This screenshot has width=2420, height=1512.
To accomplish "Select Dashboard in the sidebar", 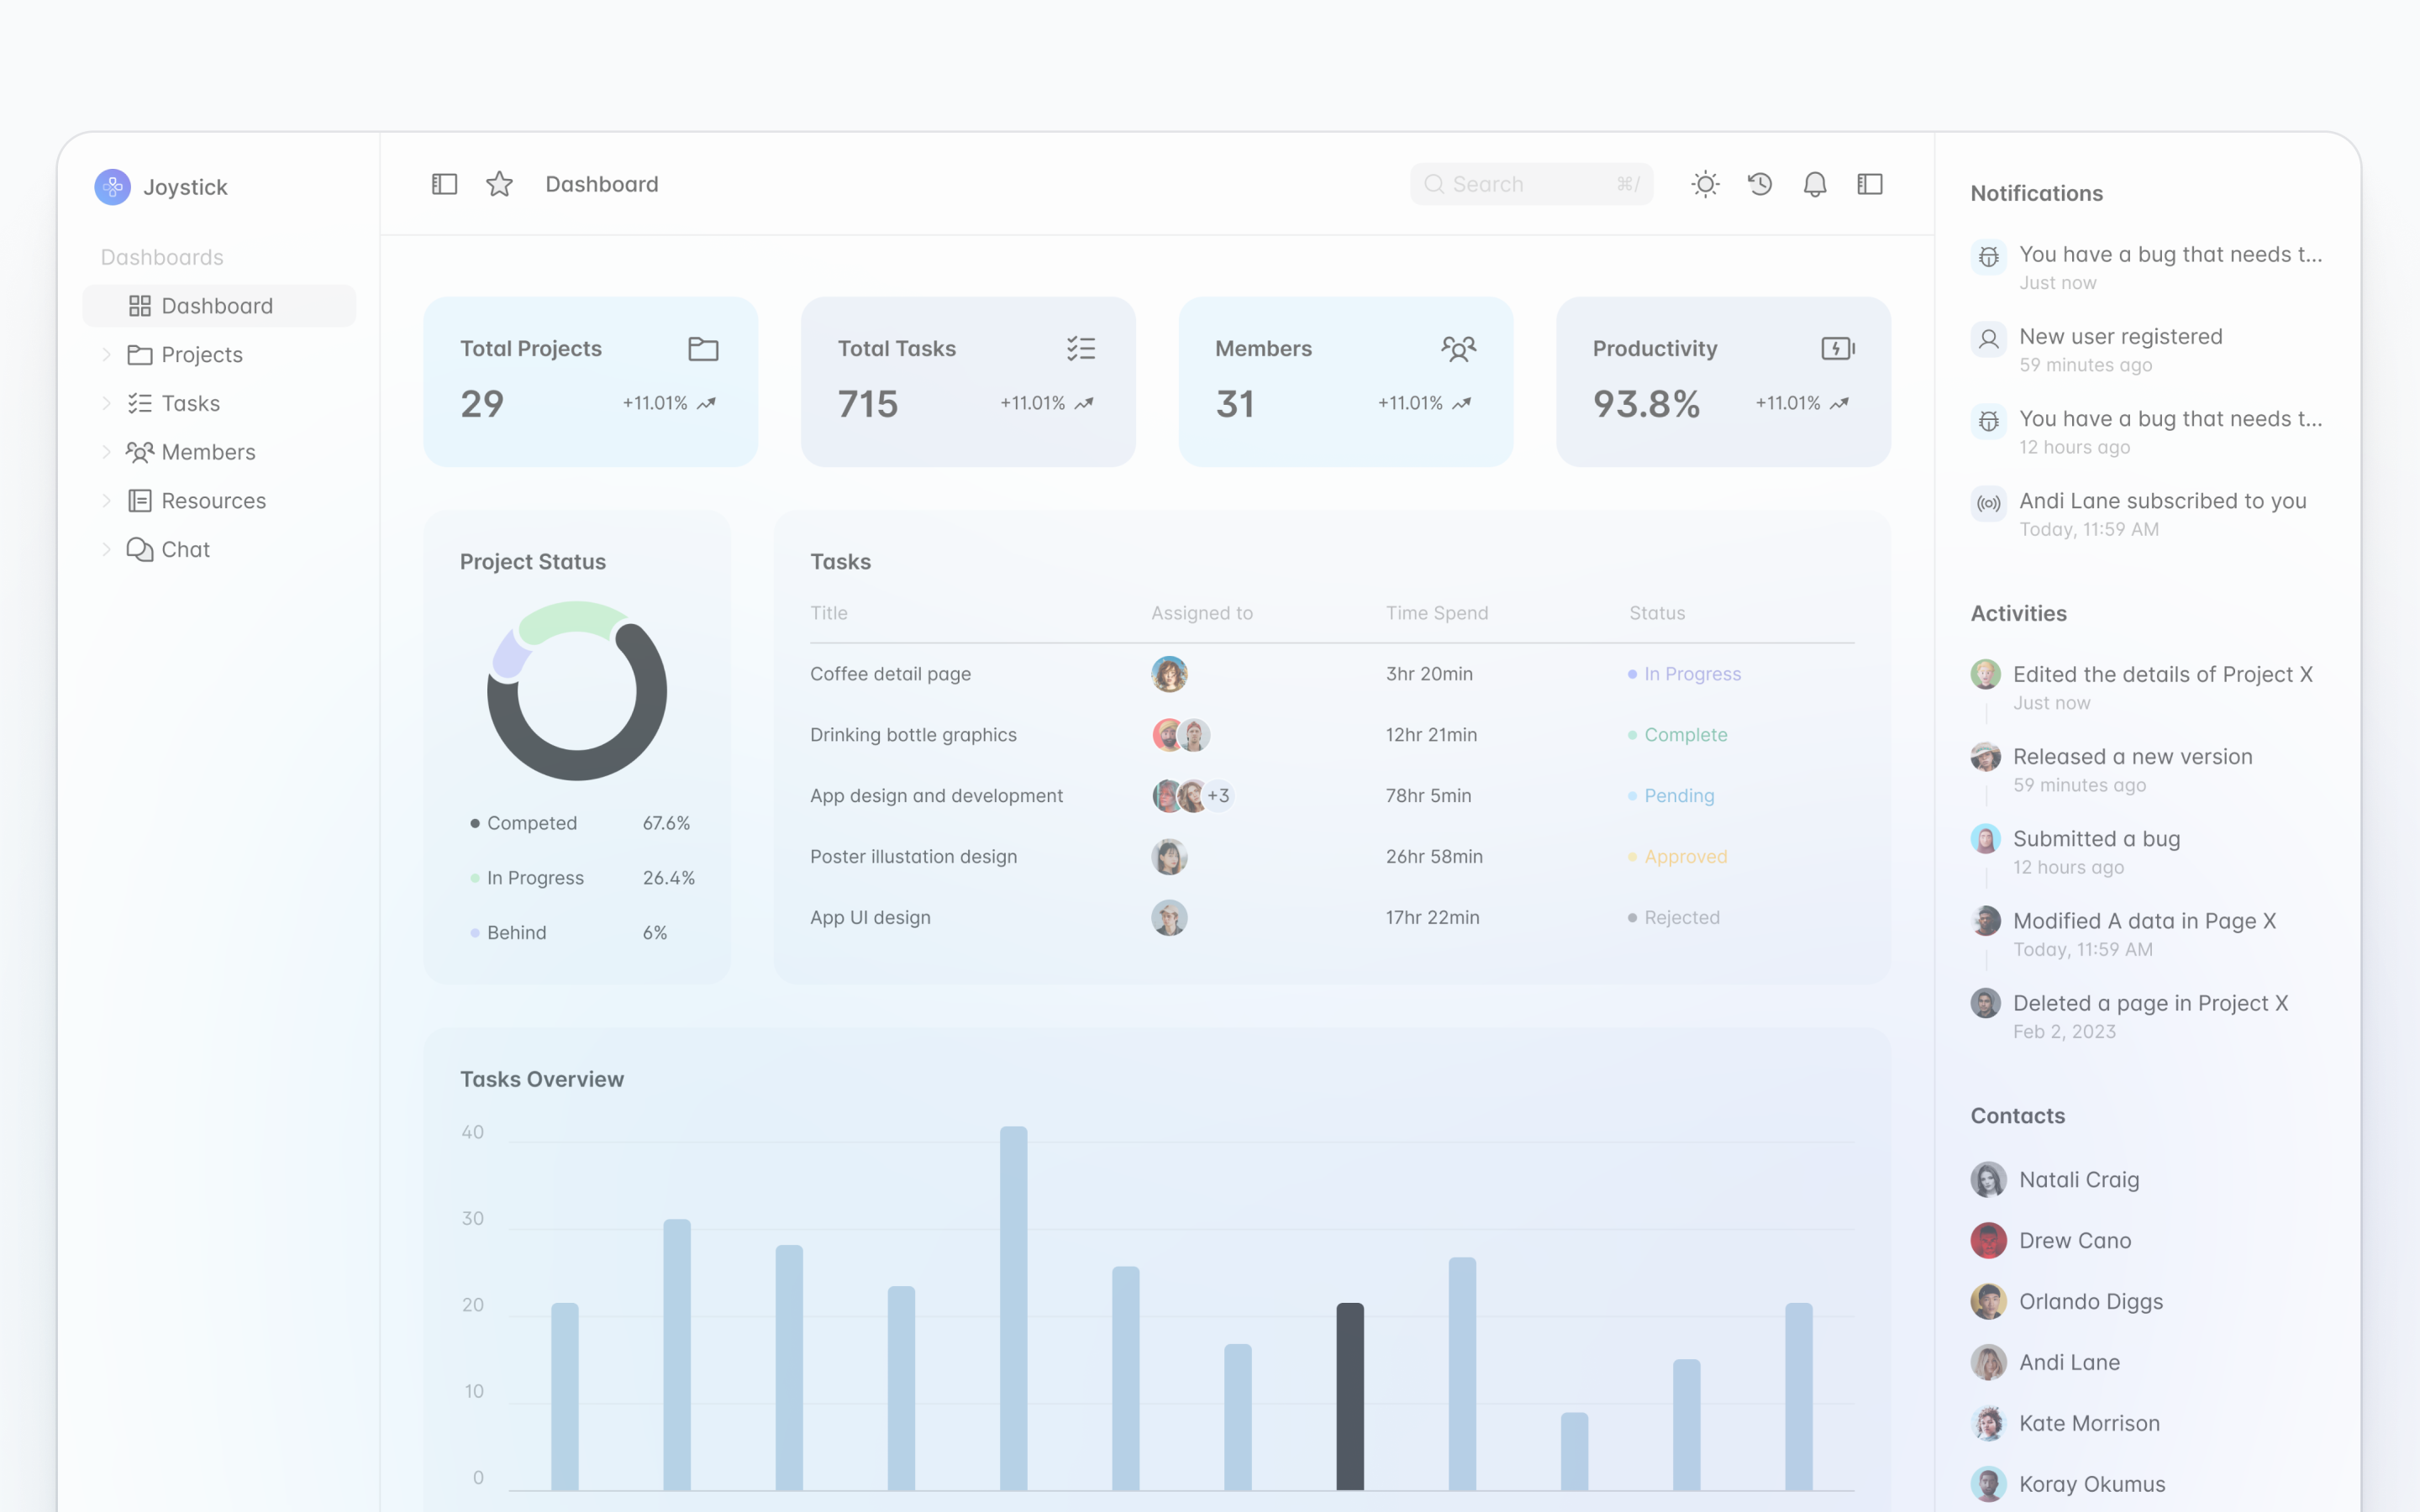I will tap(217, 306).
